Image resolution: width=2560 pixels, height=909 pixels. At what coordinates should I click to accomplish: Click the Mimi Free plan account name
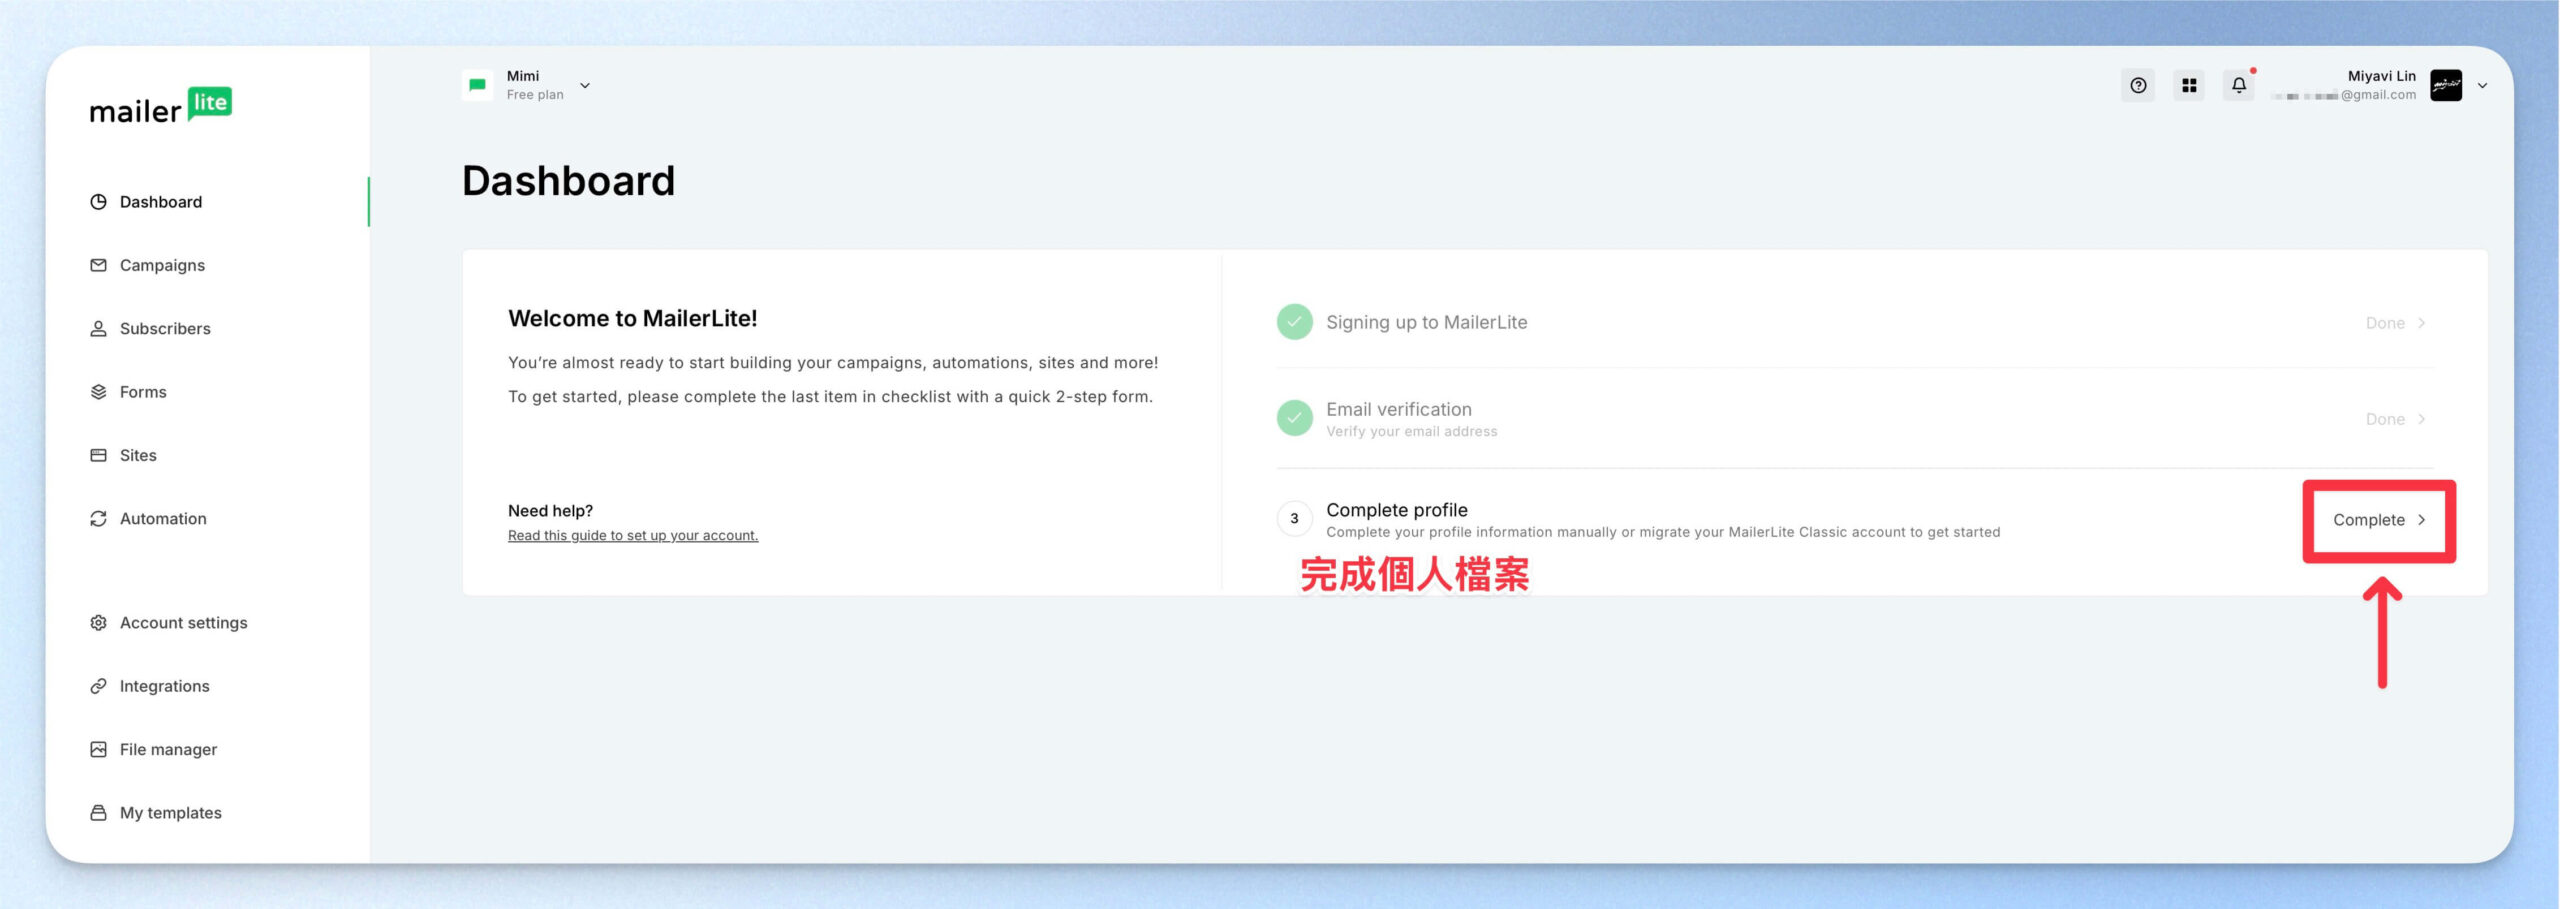coord(523,76)
